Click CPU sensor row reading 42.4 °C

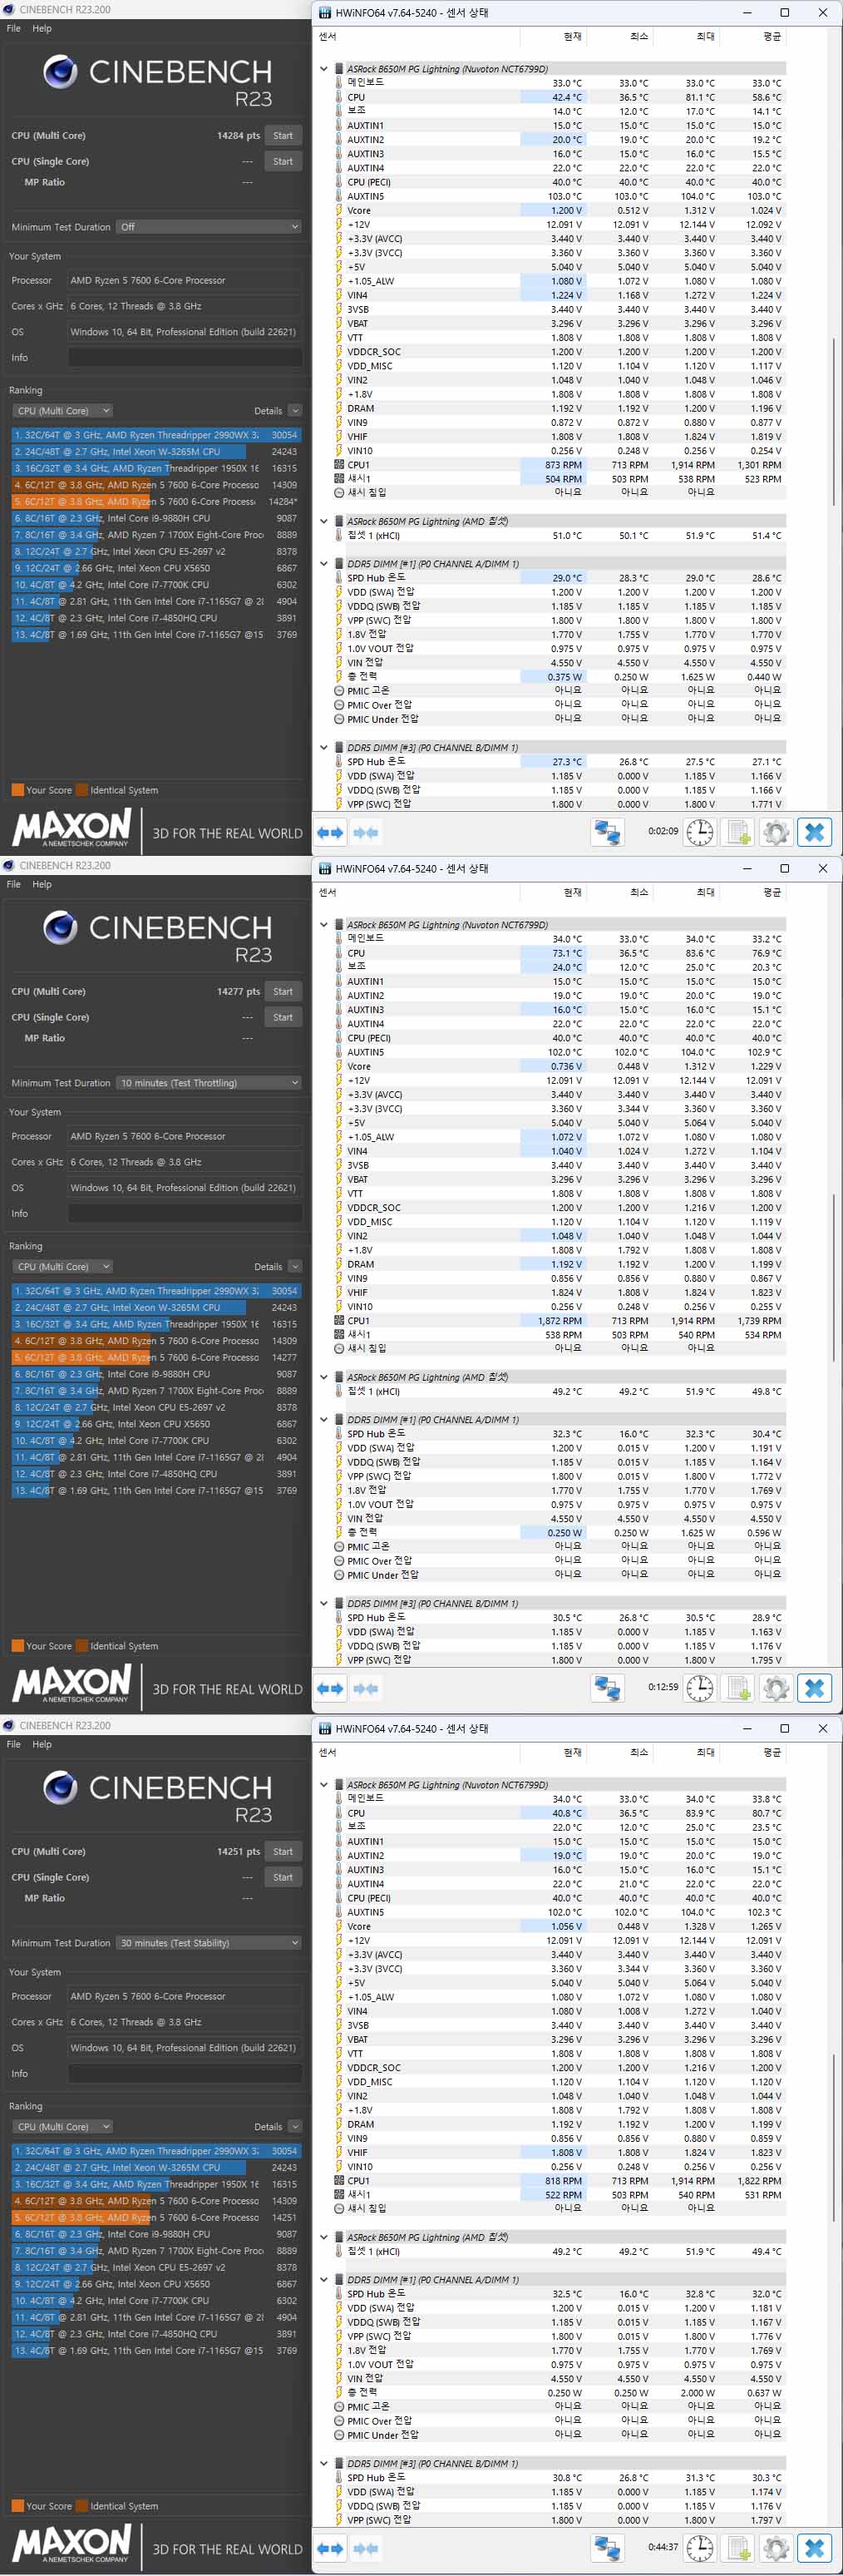pos(559,97)
